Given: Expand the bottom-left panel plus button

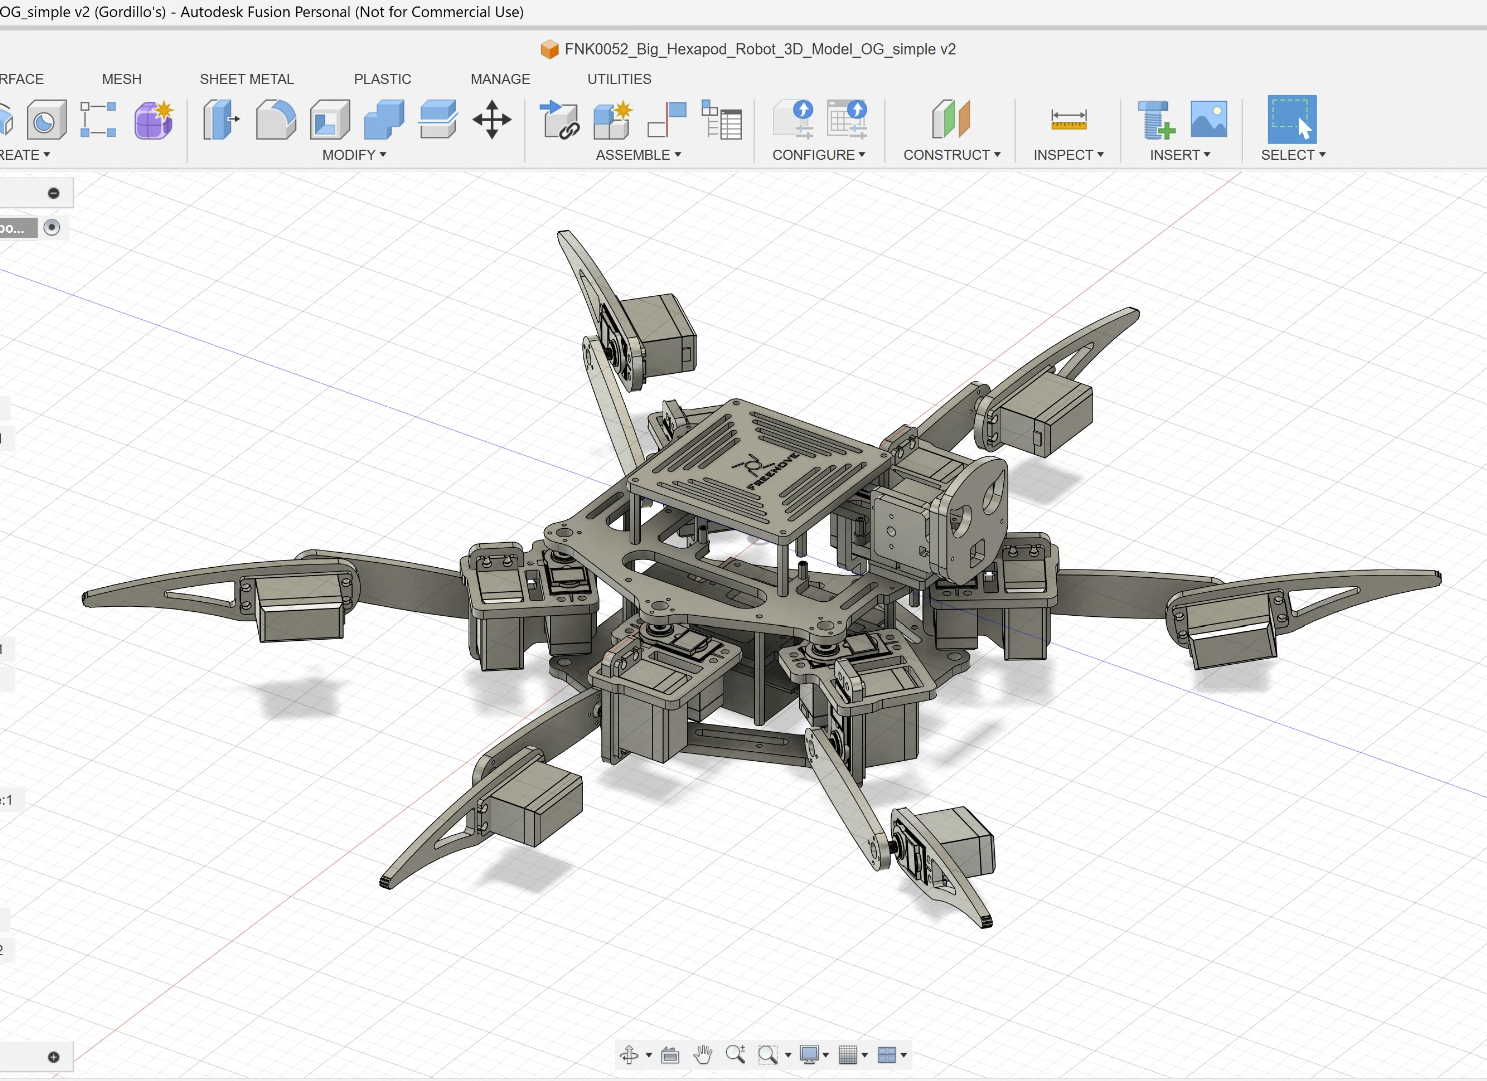Looking at the screenshot, I should point(54,1057).
